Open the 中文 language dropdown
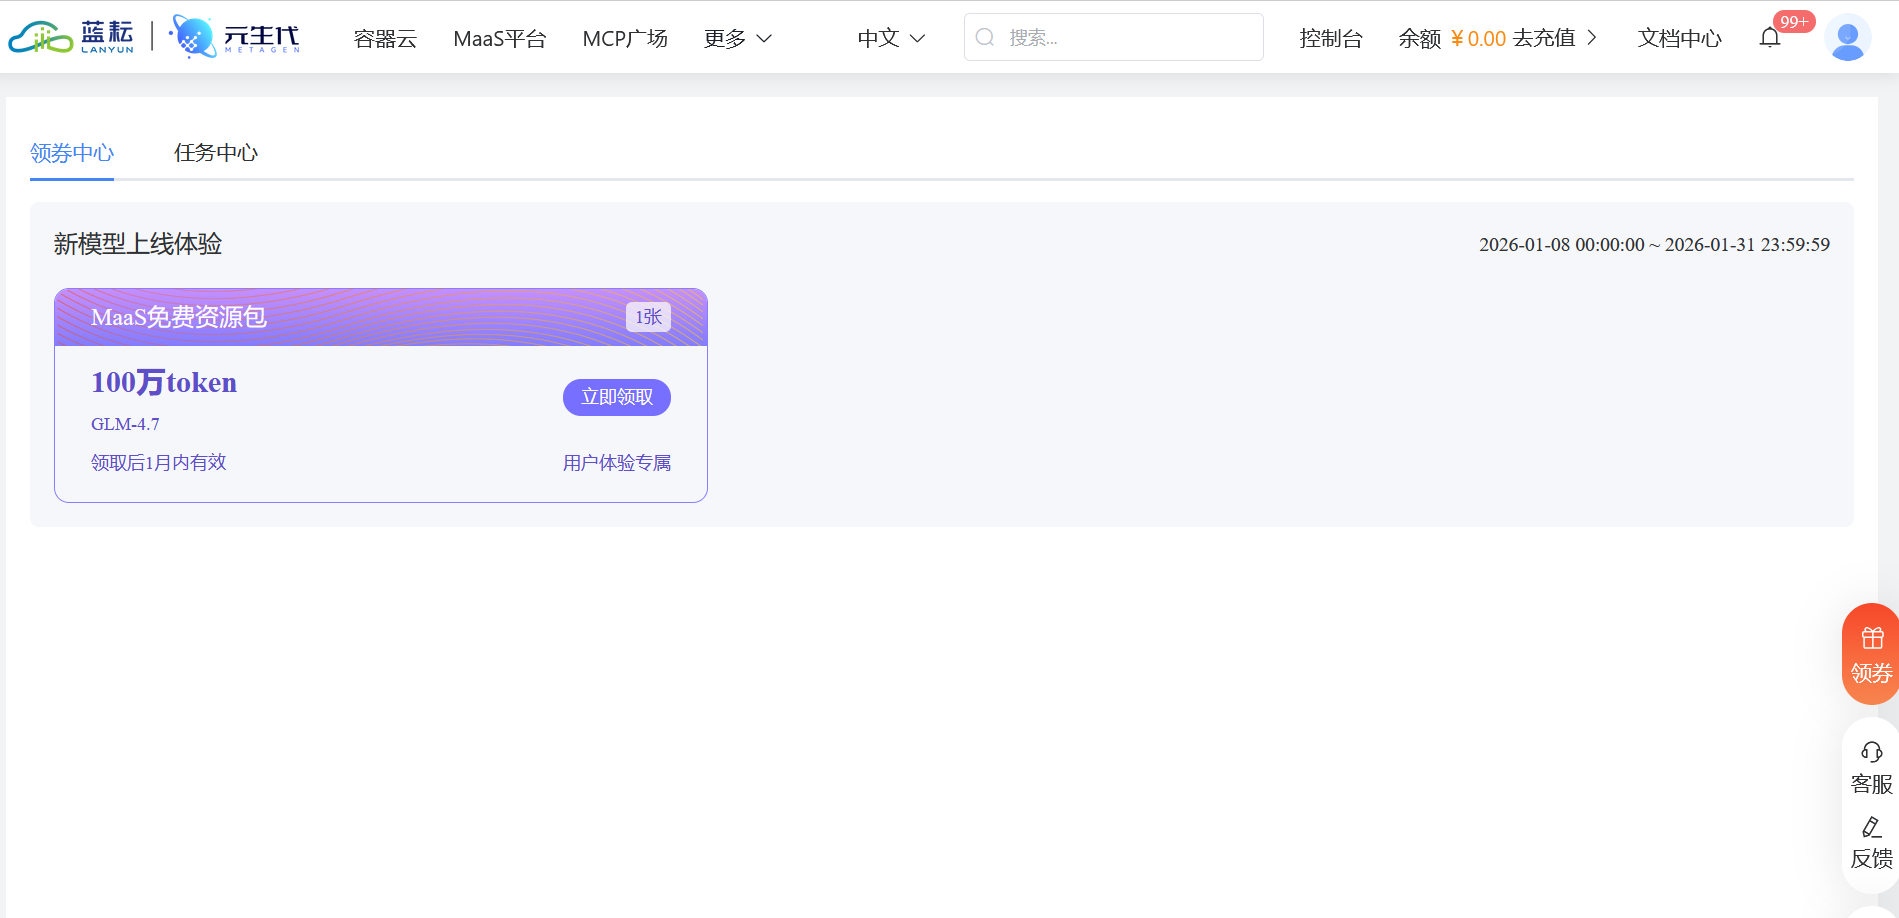Viewport: 1899px width, 918px height. 888,37
